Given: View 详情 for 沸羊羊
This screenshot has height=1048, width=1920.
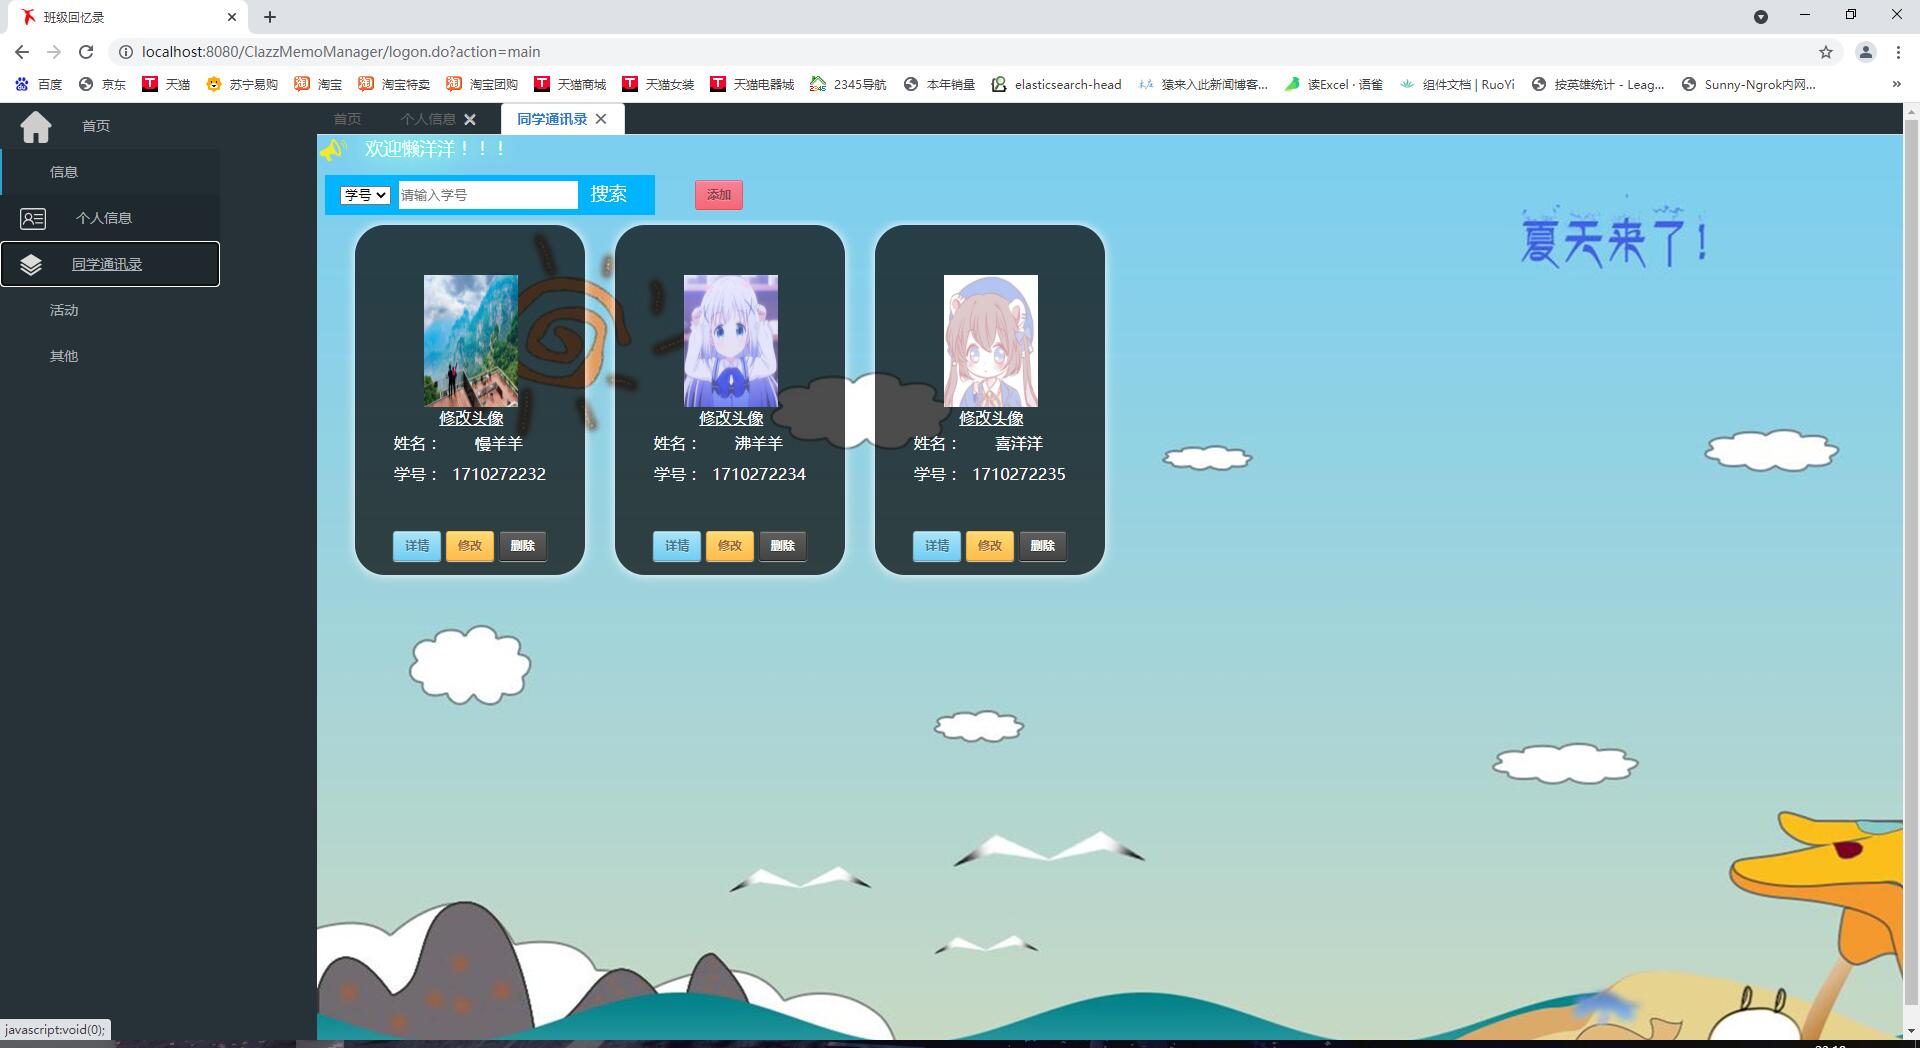Looking at the screenshot, I should (677, 546).
